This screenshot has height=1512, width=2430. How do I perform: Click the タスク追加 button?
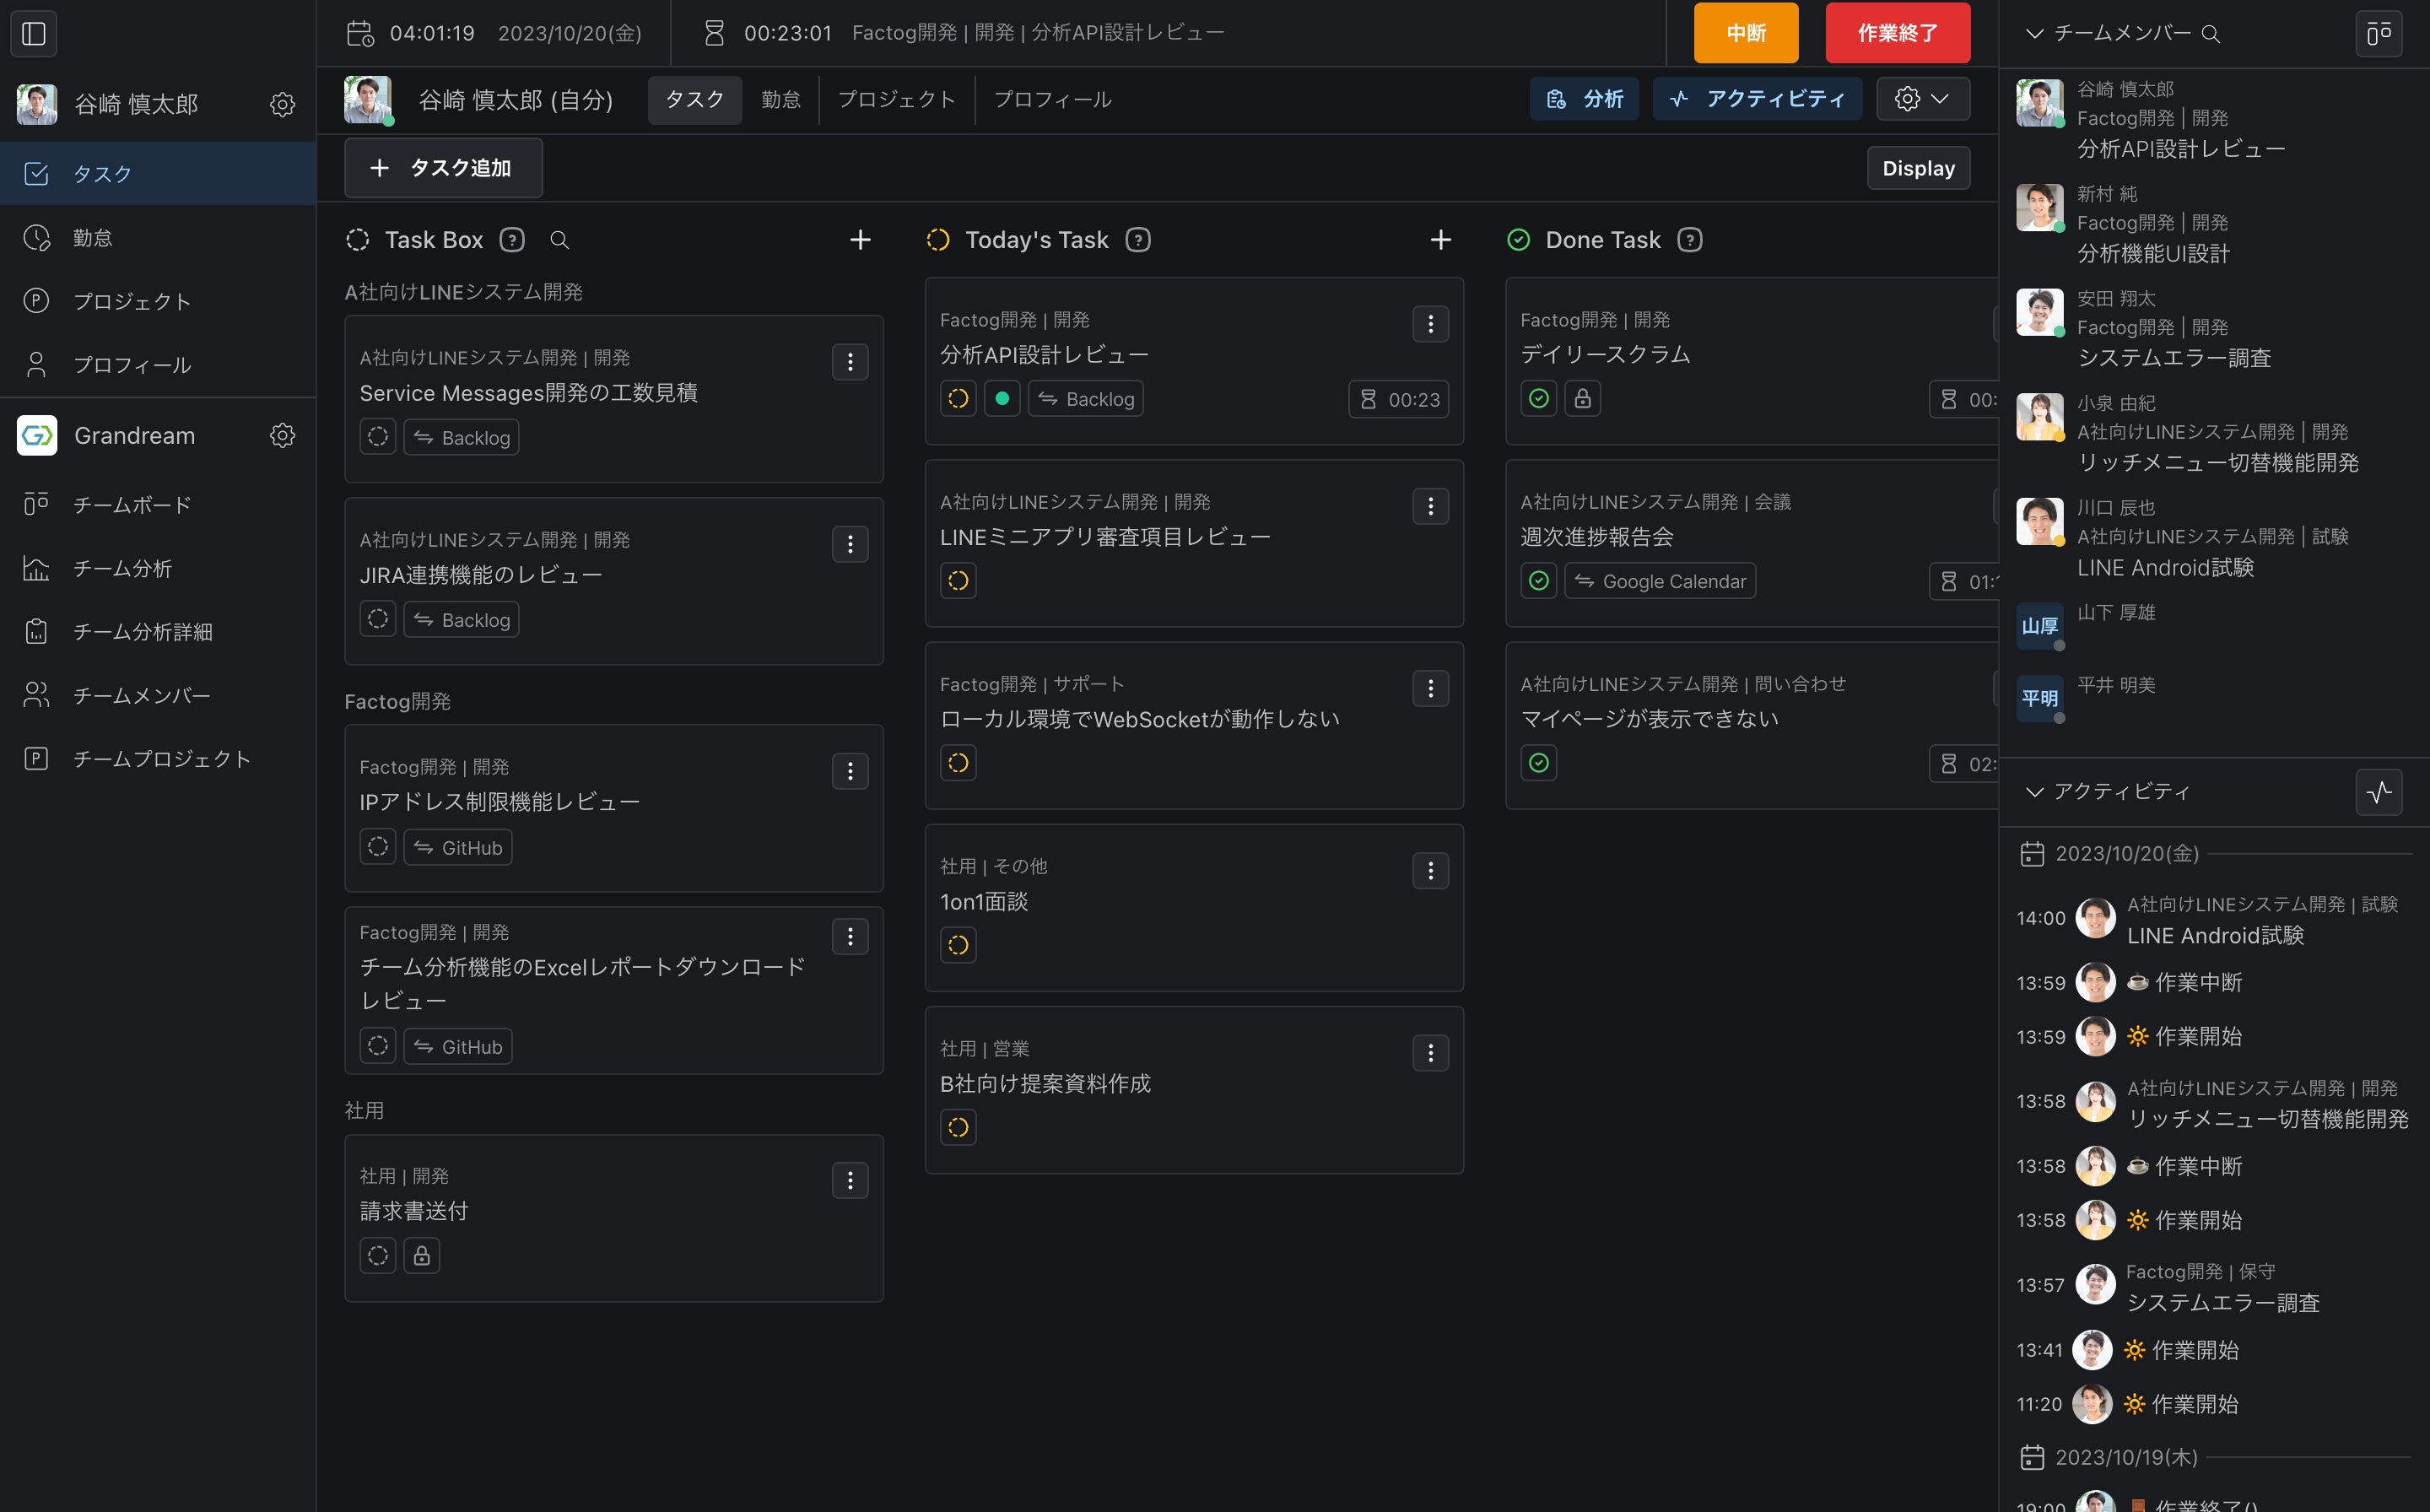pos(443,168)
